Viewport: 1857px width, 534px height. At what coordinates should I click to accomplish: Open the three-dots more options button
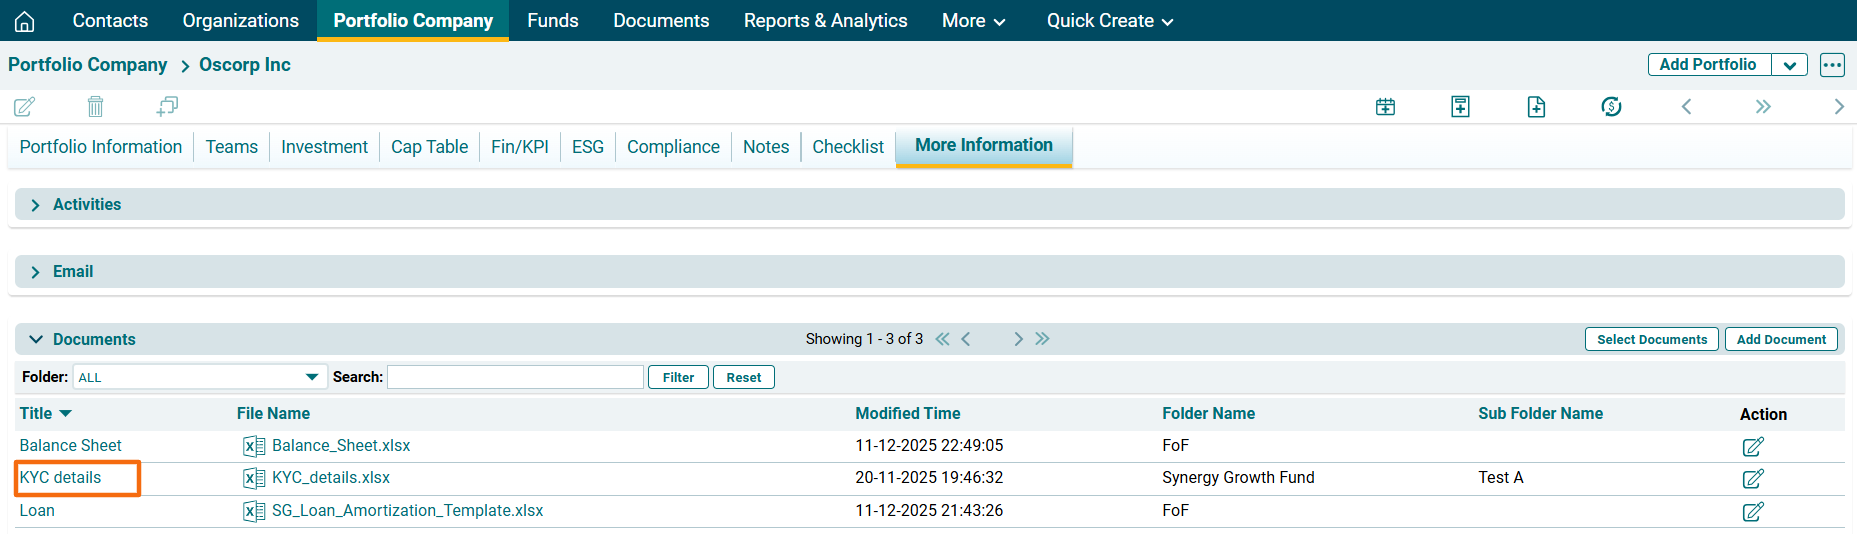(x=1832, y=65)
